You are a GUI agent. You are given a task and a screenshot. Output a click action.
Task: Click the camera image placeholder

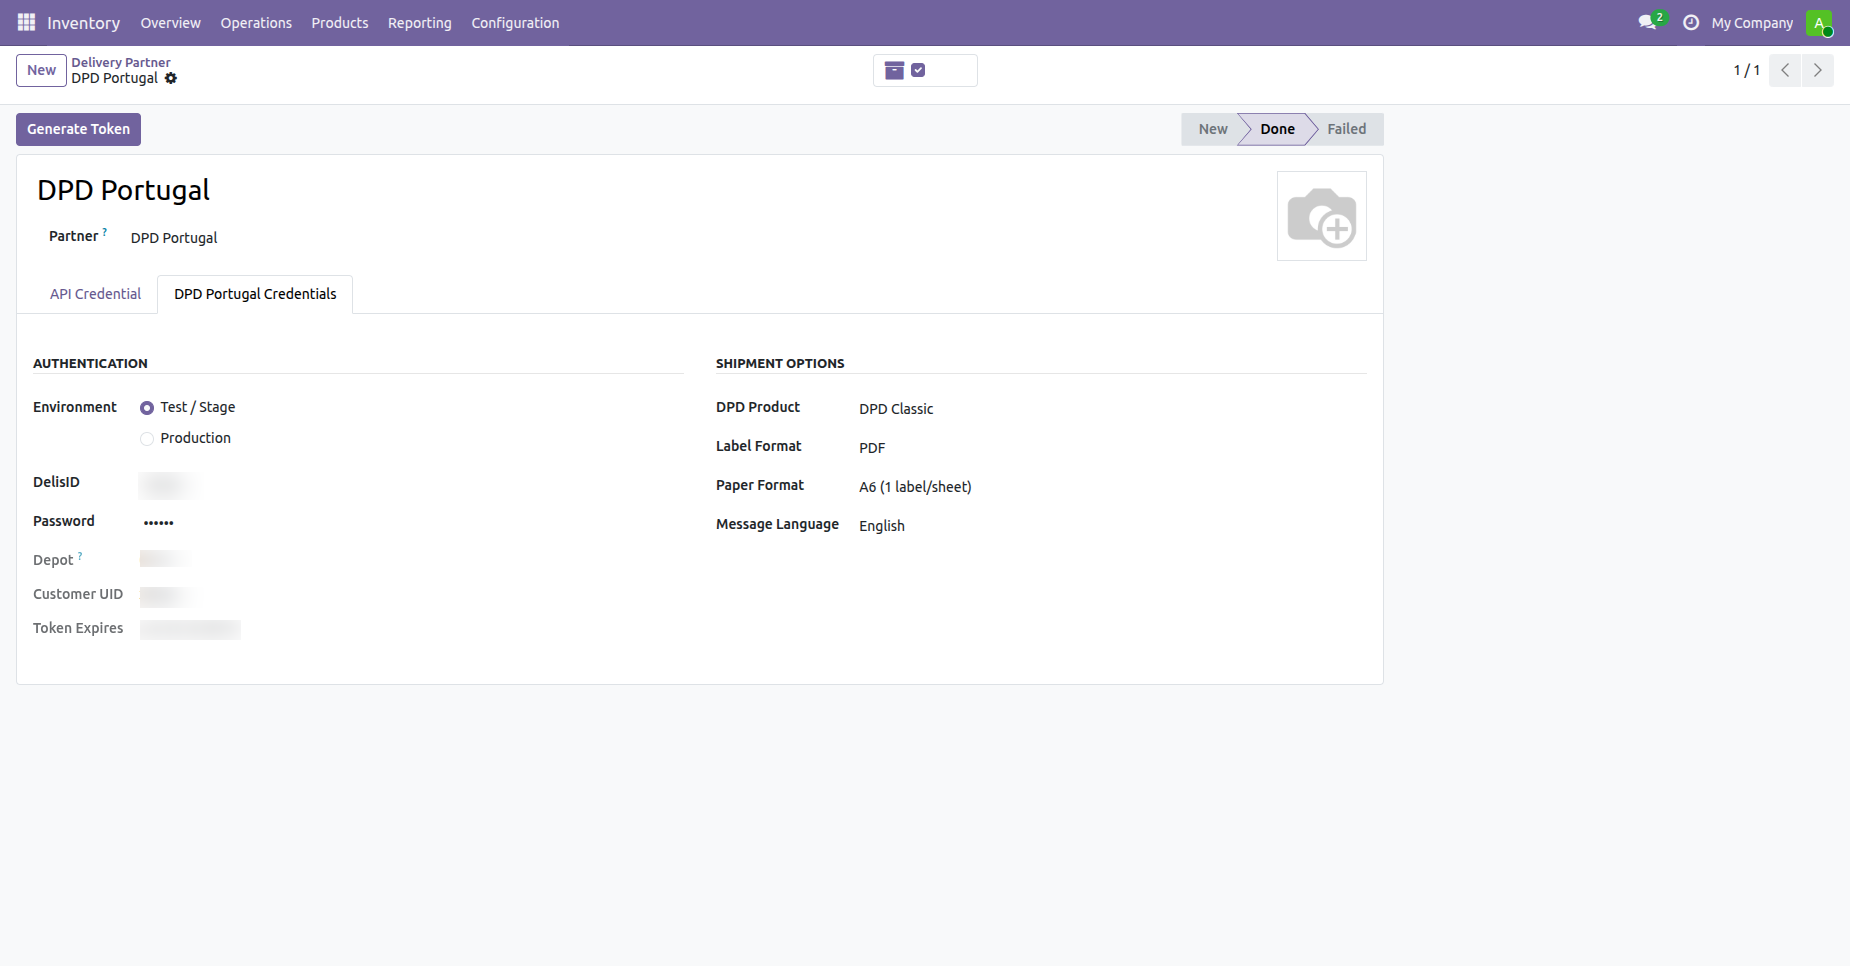coord(1322,216)
